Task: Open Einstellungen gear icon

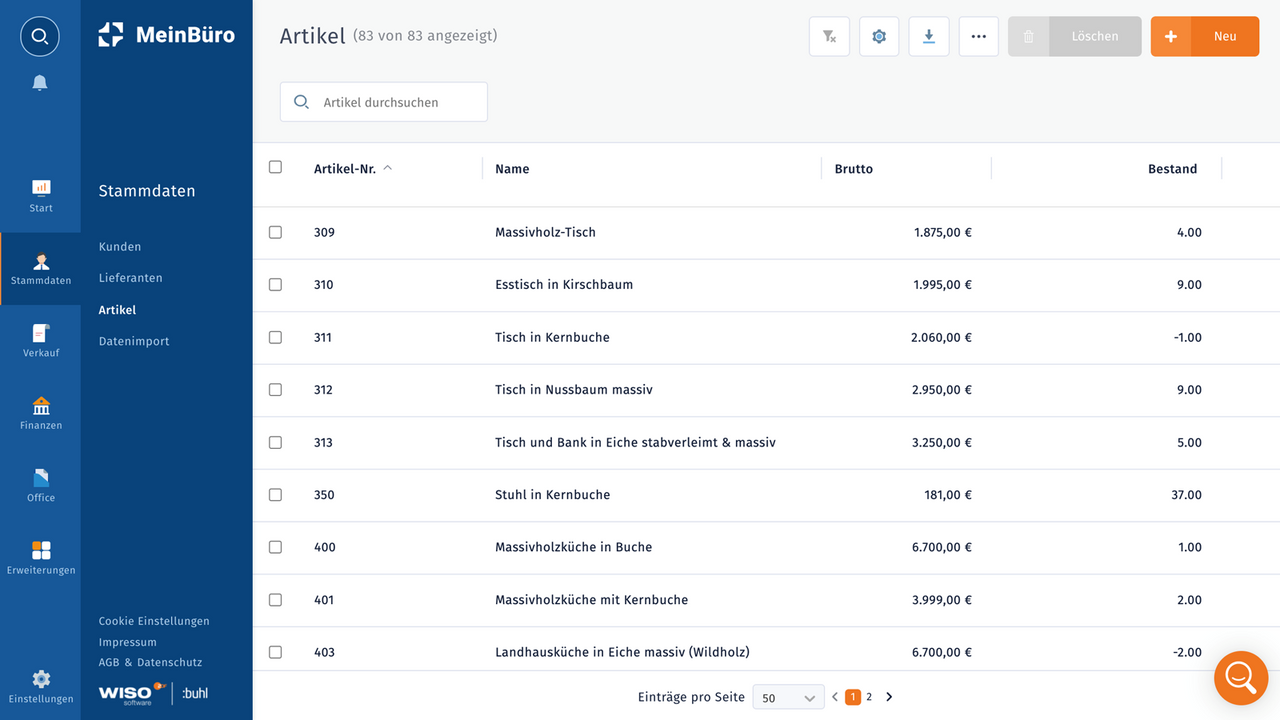Action: pyautogui.click(x=41, y=679)
